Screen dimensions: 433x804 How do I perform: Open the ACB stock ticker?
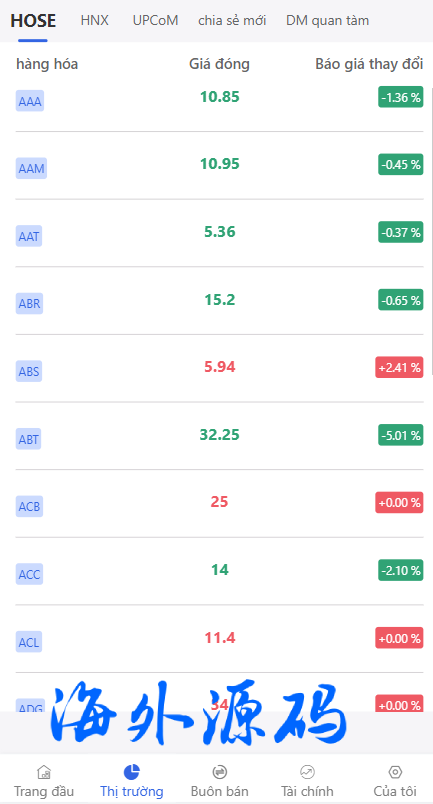pos(29,507)
